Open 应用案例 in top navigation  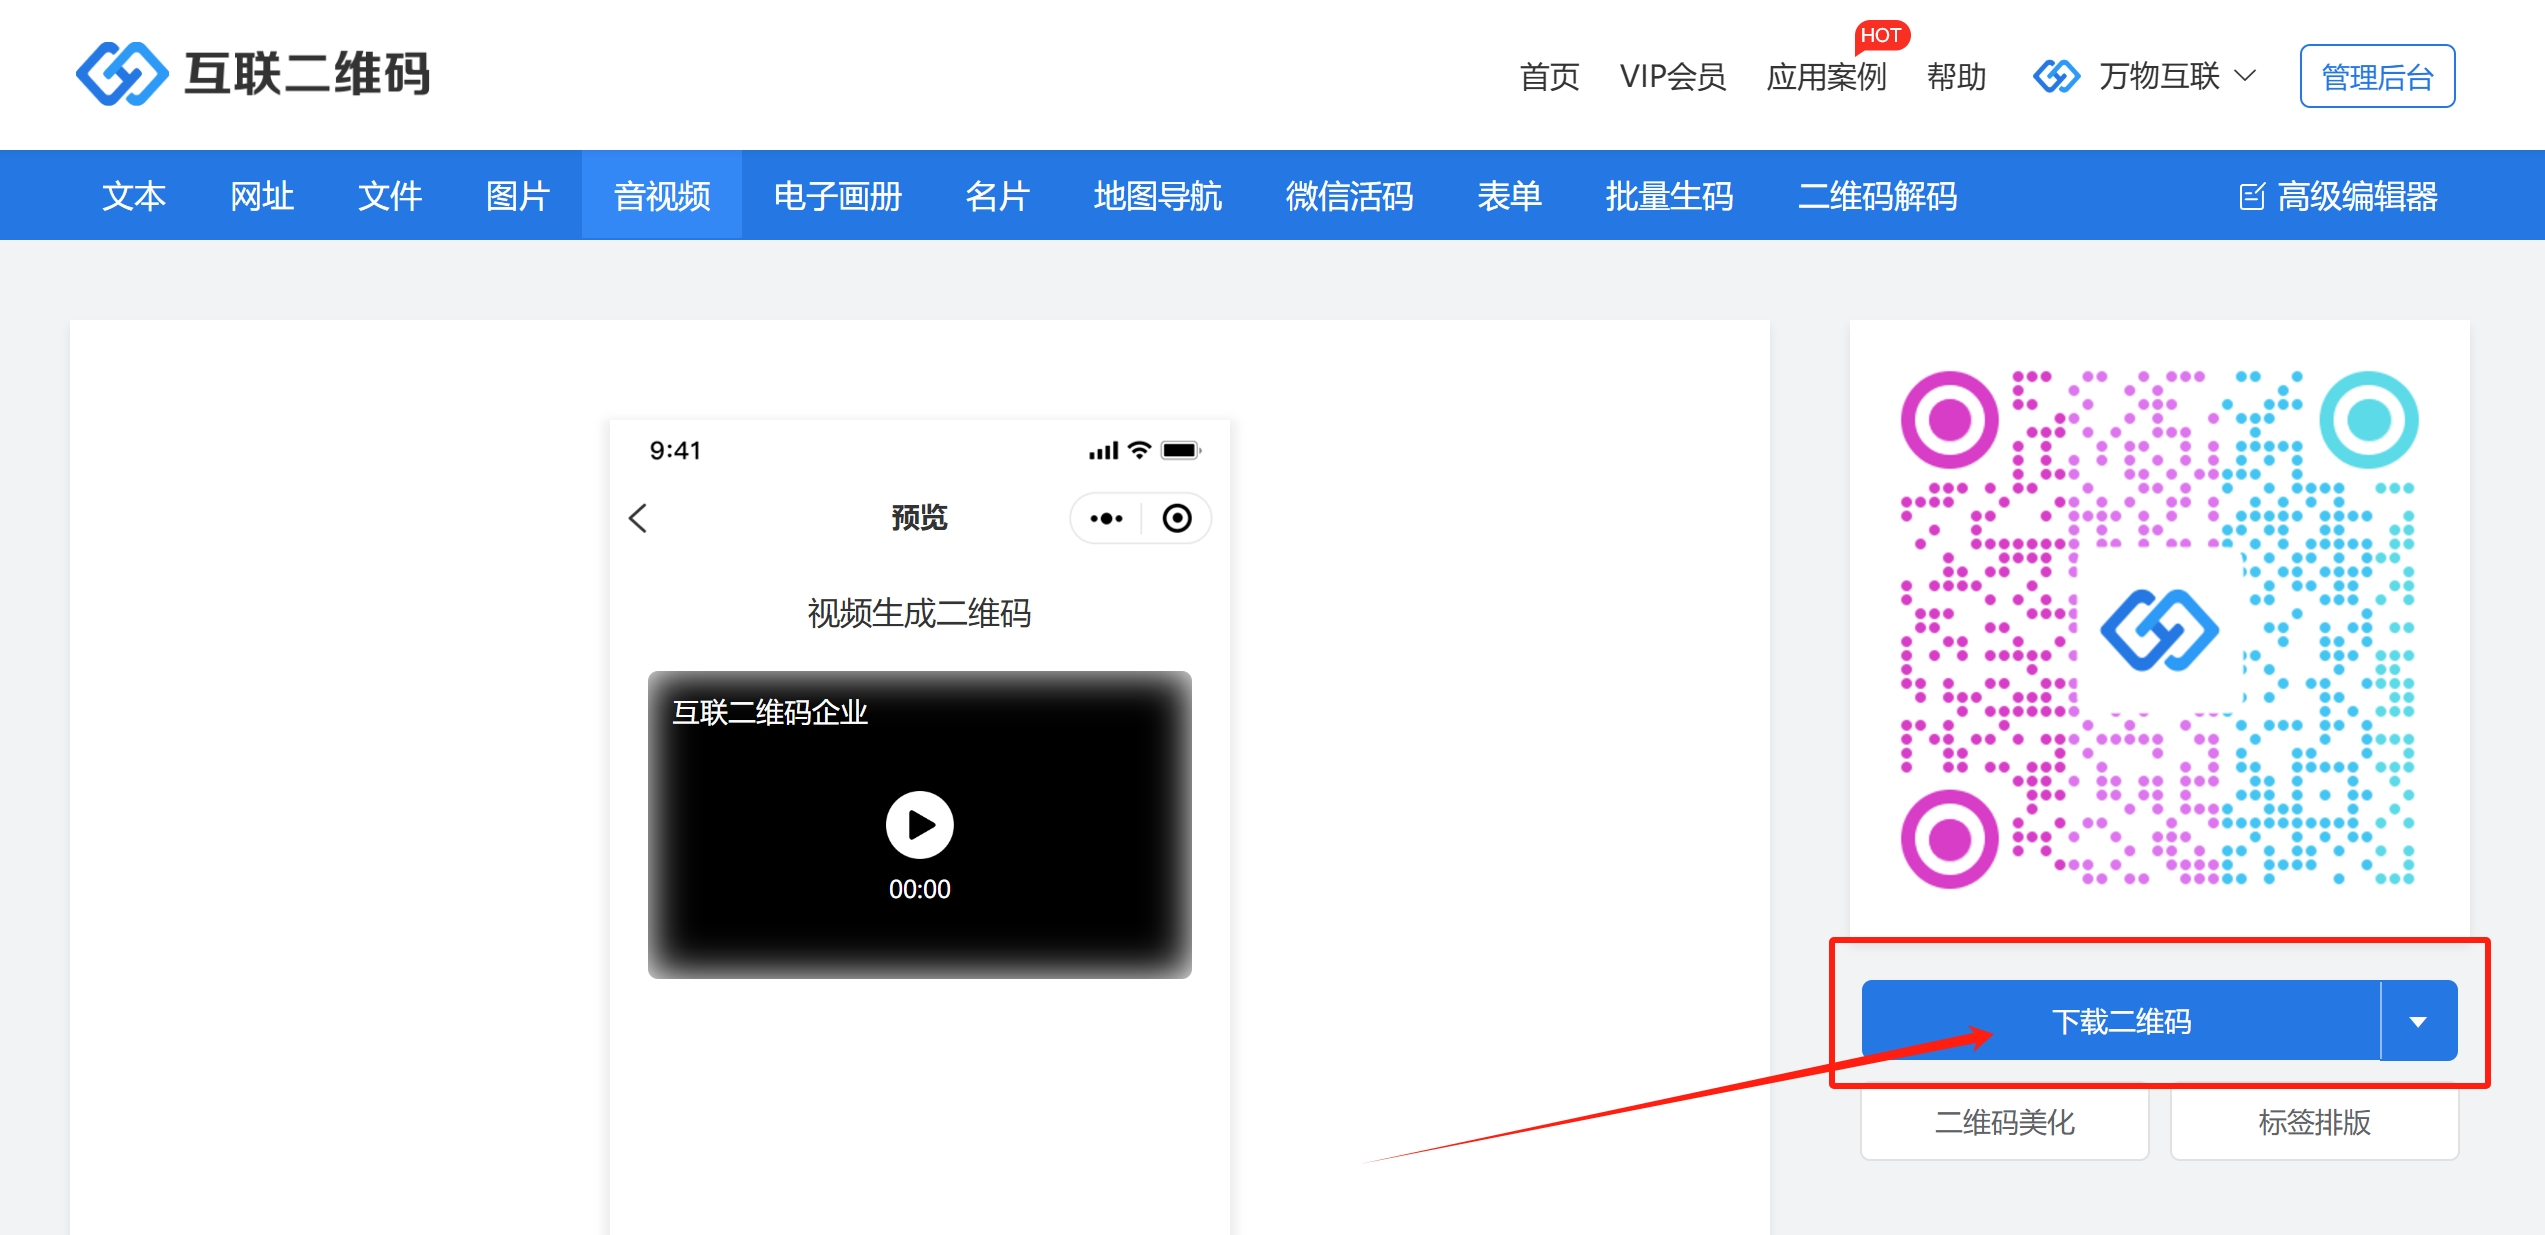pos(1826,77)
